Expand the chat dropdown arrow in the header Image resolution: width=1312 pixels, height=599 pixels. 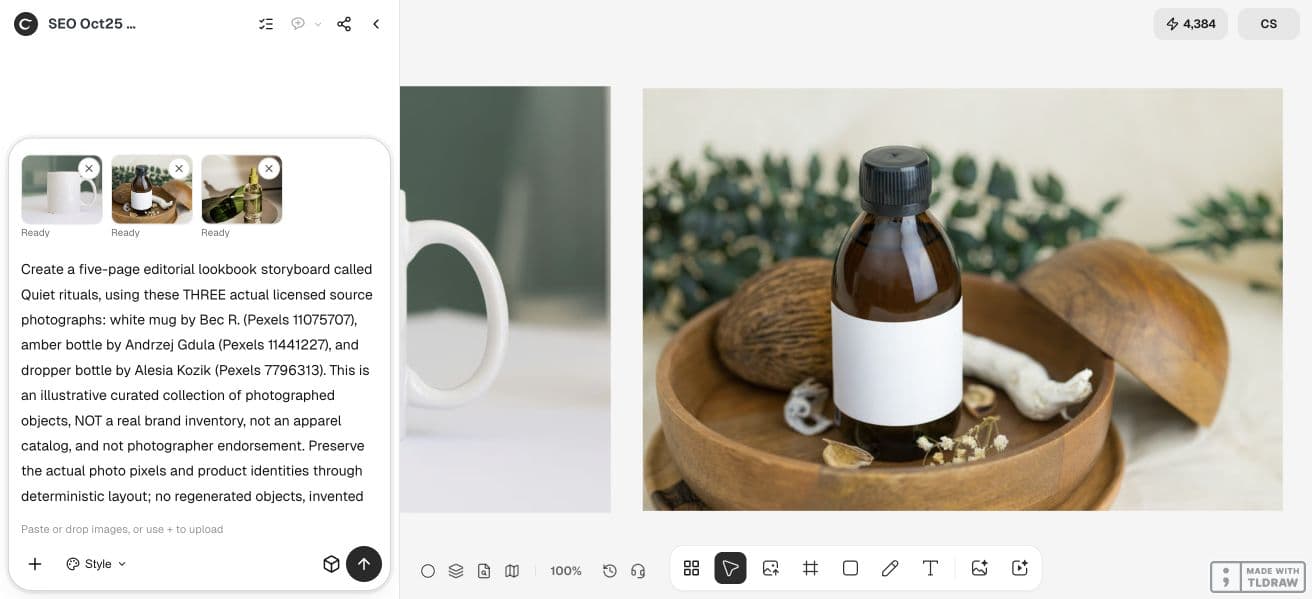(318, 24)
